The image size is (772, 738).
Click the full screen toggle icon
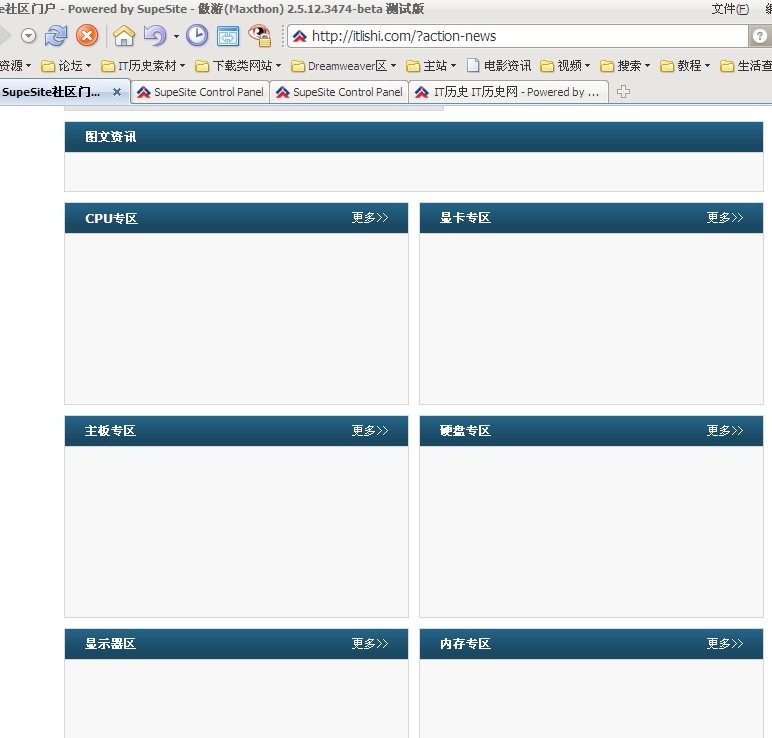[x=228, y=36]
